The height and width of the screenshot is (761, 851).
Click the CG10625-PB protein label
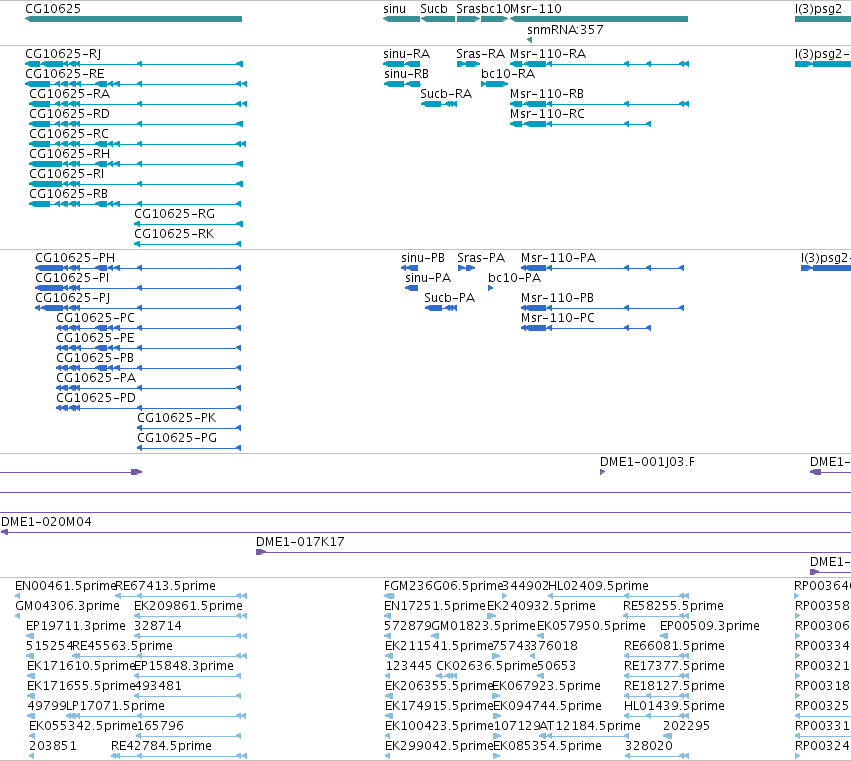95,358
